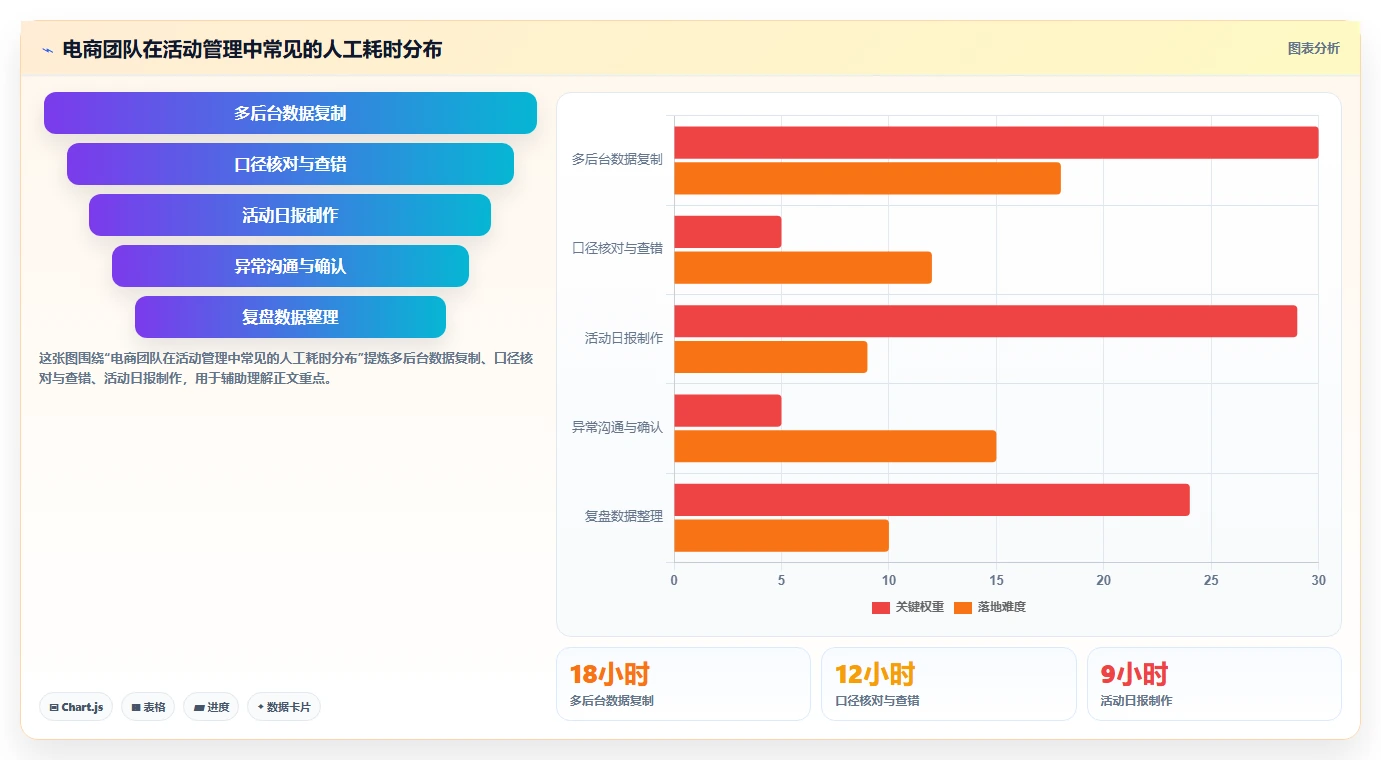1381x760 pixels.
Task: Open the 12小时 data card
Action: point(948,684)
